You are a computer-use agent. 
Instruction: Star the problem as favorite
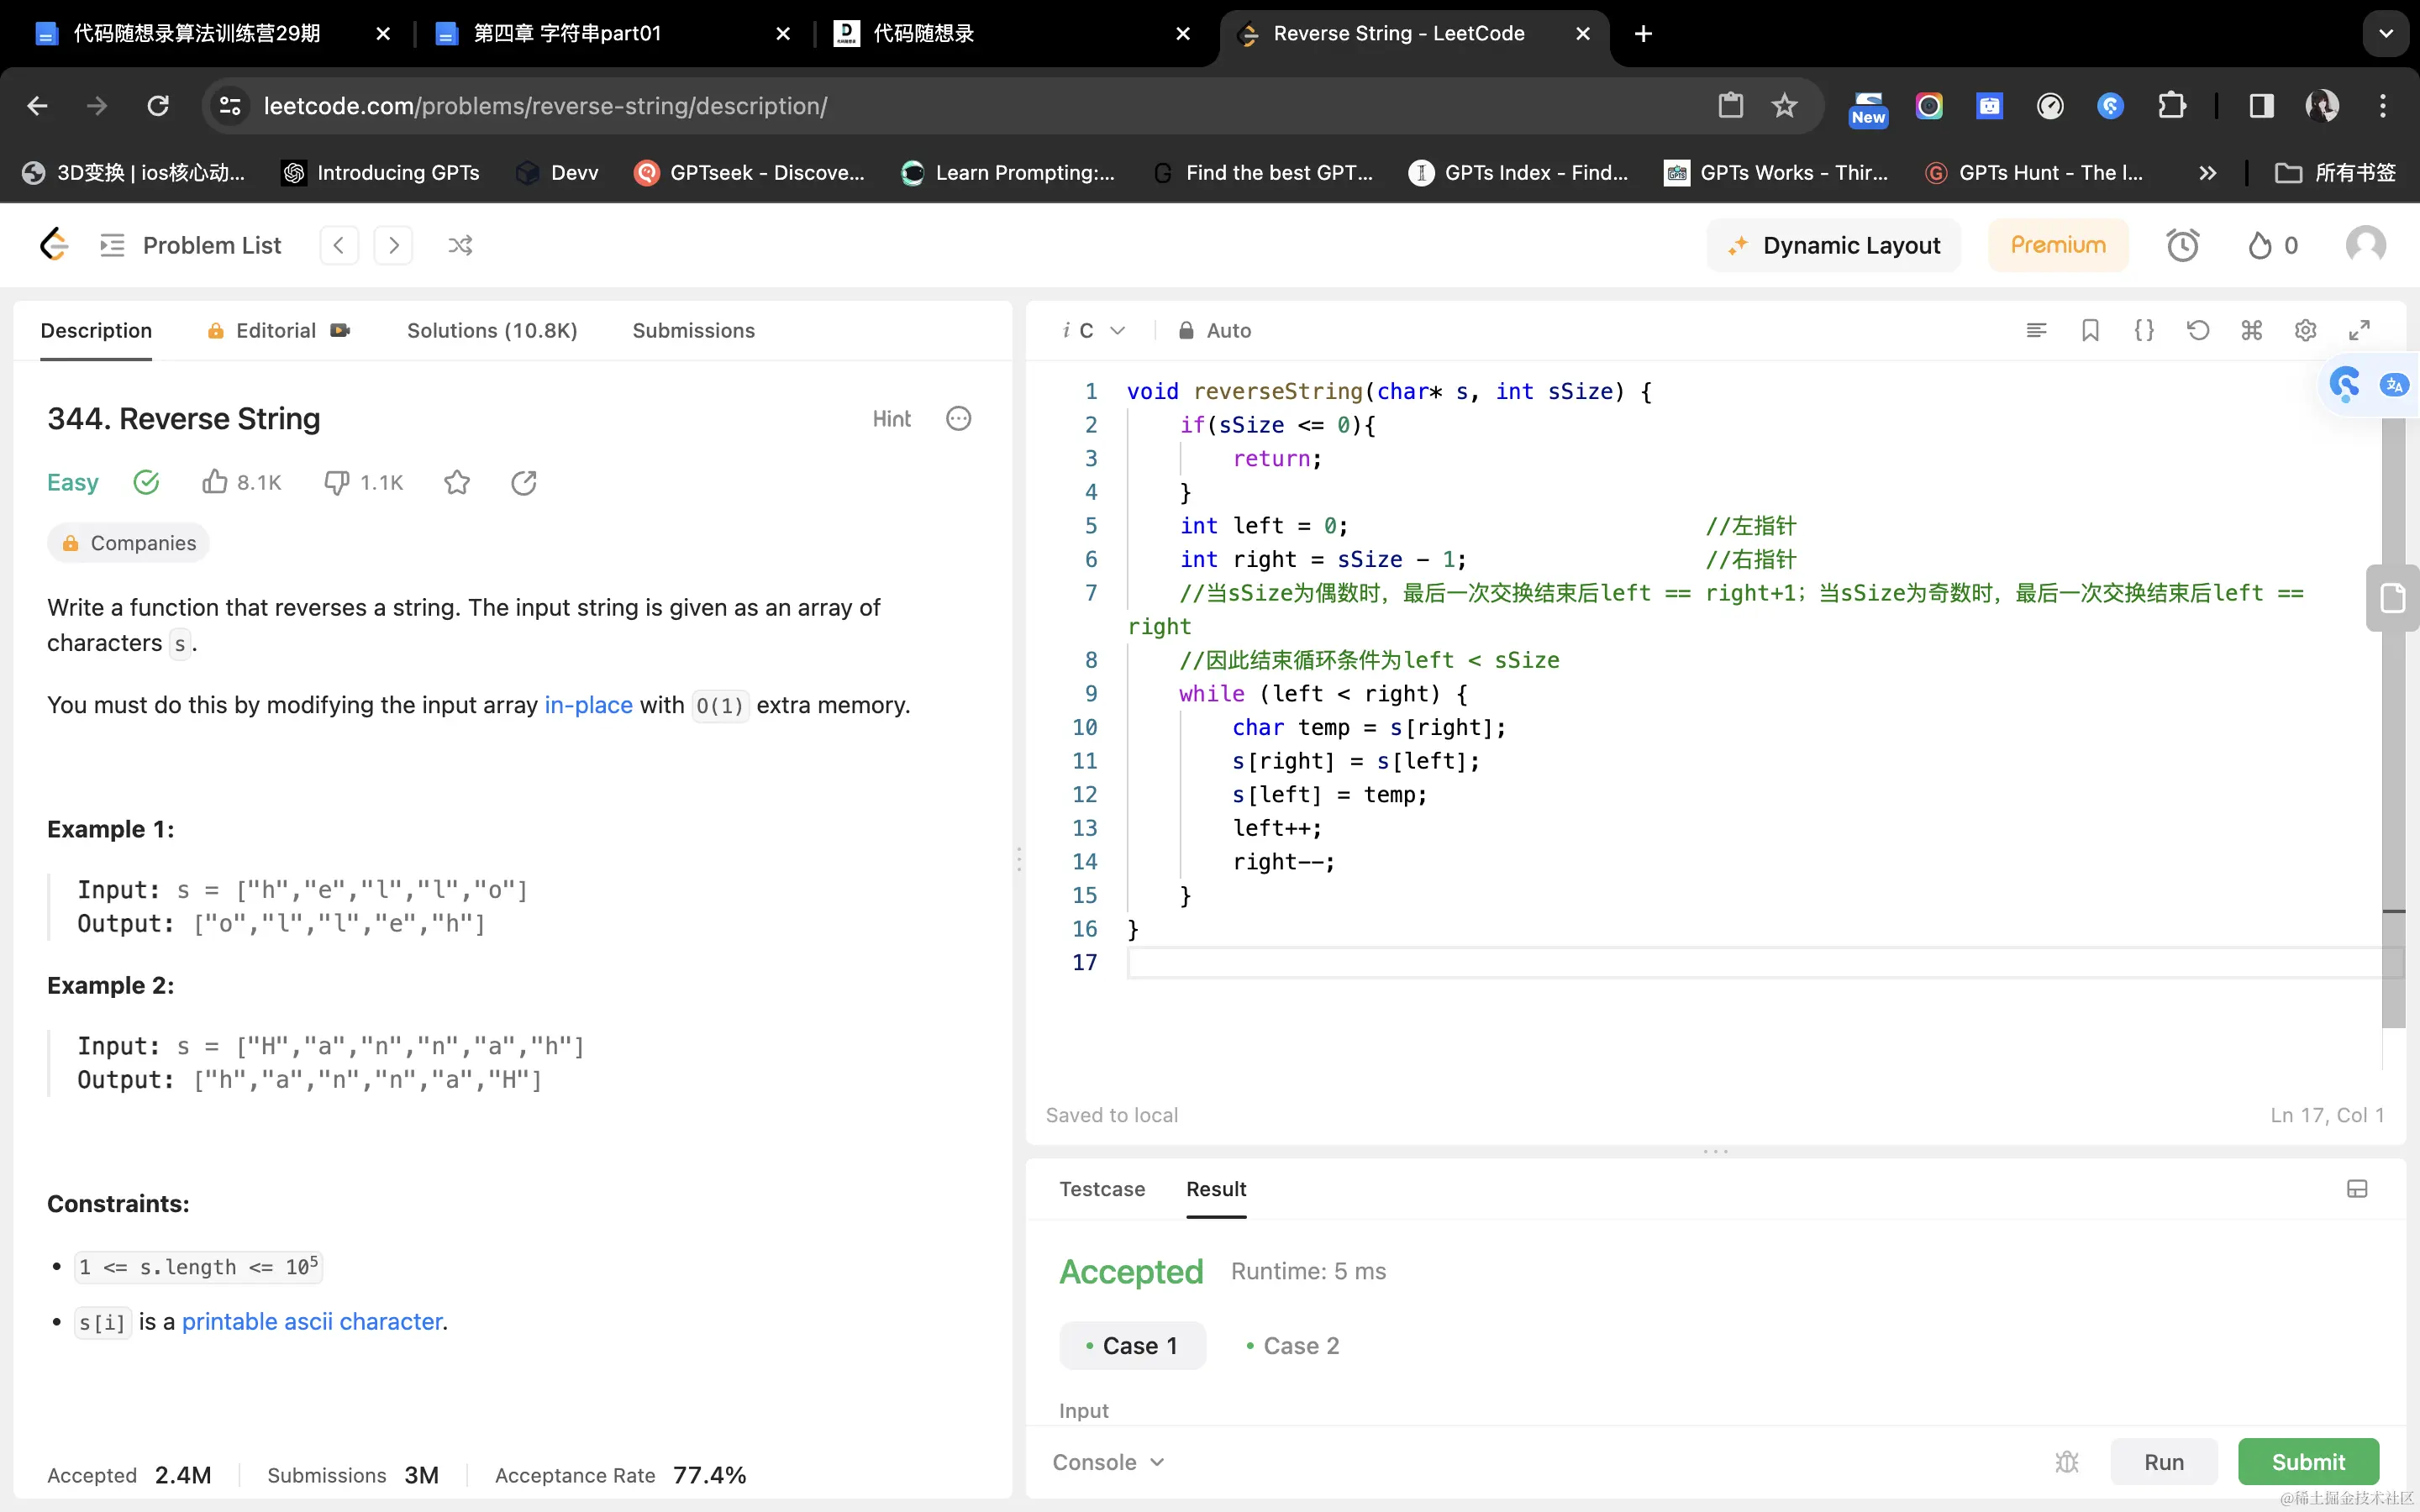coord(457,483)
